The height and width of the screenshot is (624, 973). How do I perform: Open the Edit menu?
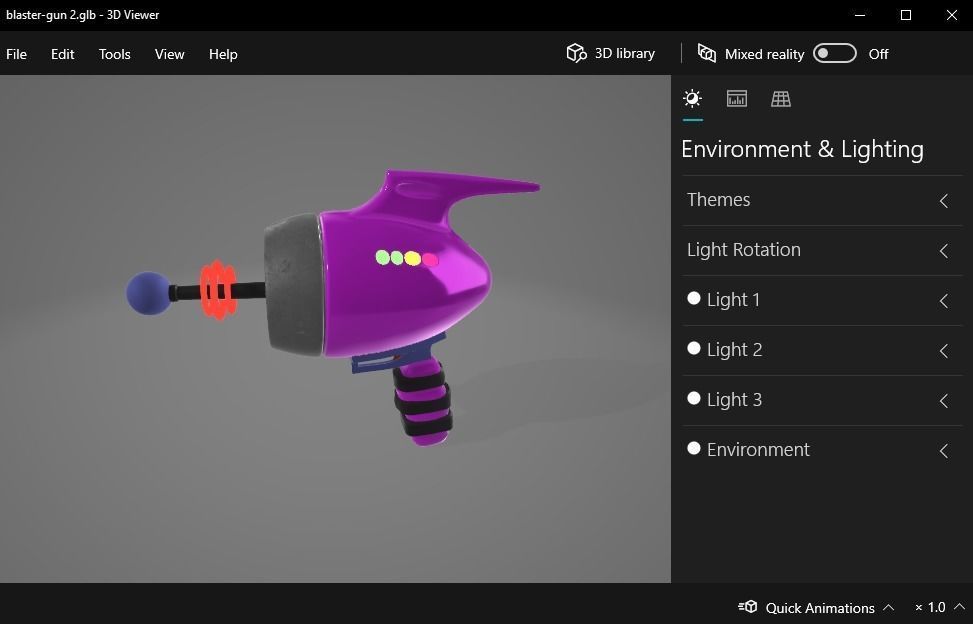pyautogui.click(x=63, y=54)
